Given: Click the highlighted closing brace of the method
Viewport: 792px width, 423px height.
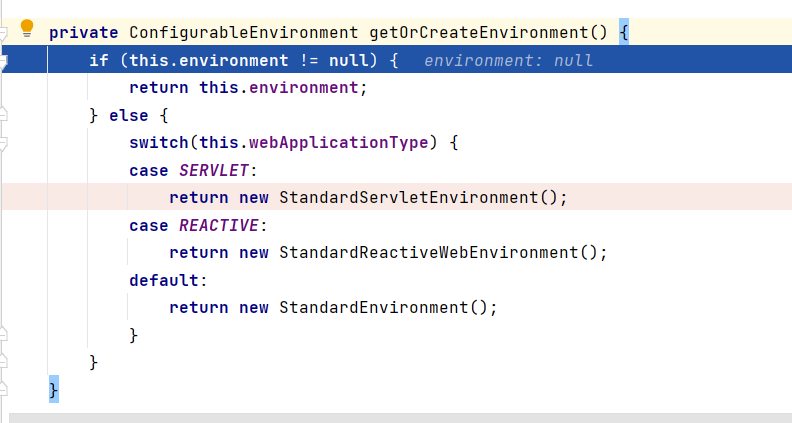Looking at the screenshot, I should click(x=54, y=390).
